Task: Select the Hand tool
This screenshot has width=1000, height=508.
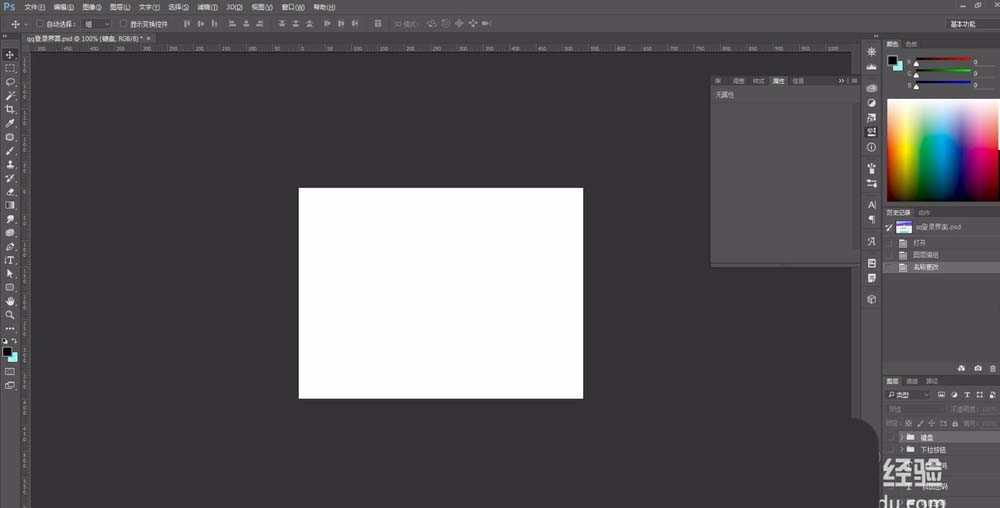Action: click(10, 301)
